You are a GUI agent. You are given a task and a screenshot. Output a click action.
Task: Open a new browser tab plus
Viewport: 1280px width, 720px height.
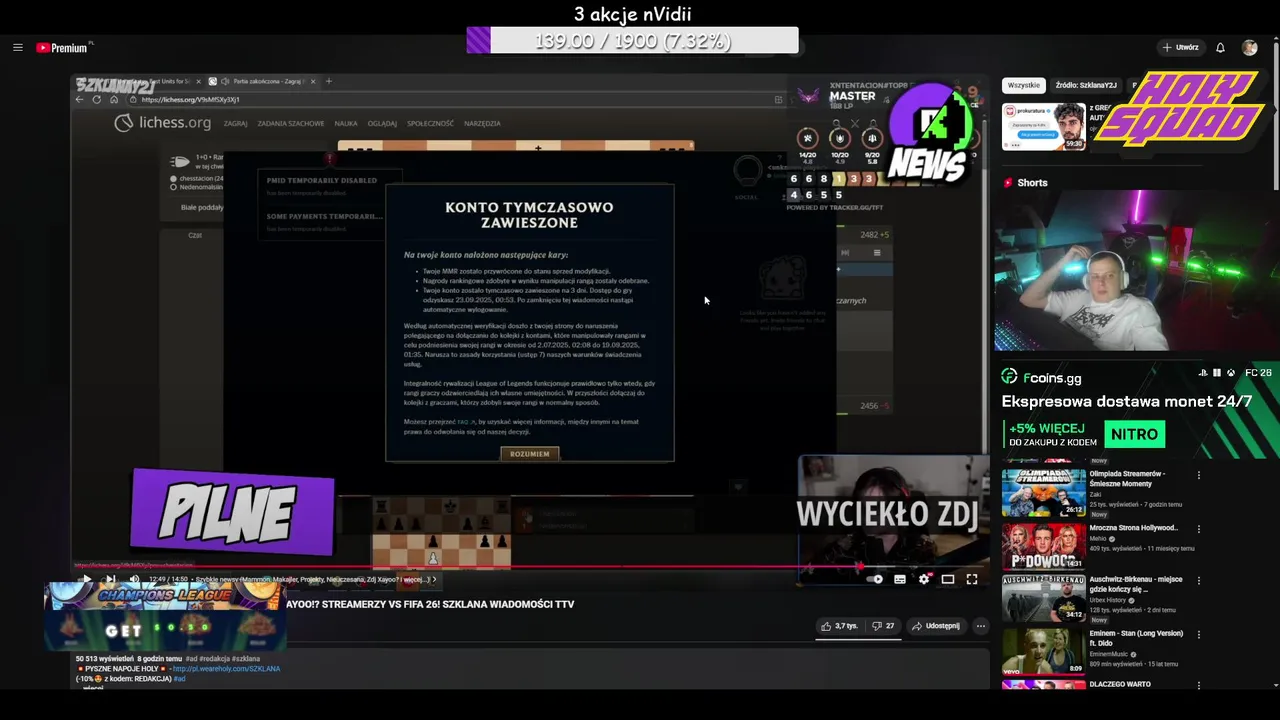[329, 81]
